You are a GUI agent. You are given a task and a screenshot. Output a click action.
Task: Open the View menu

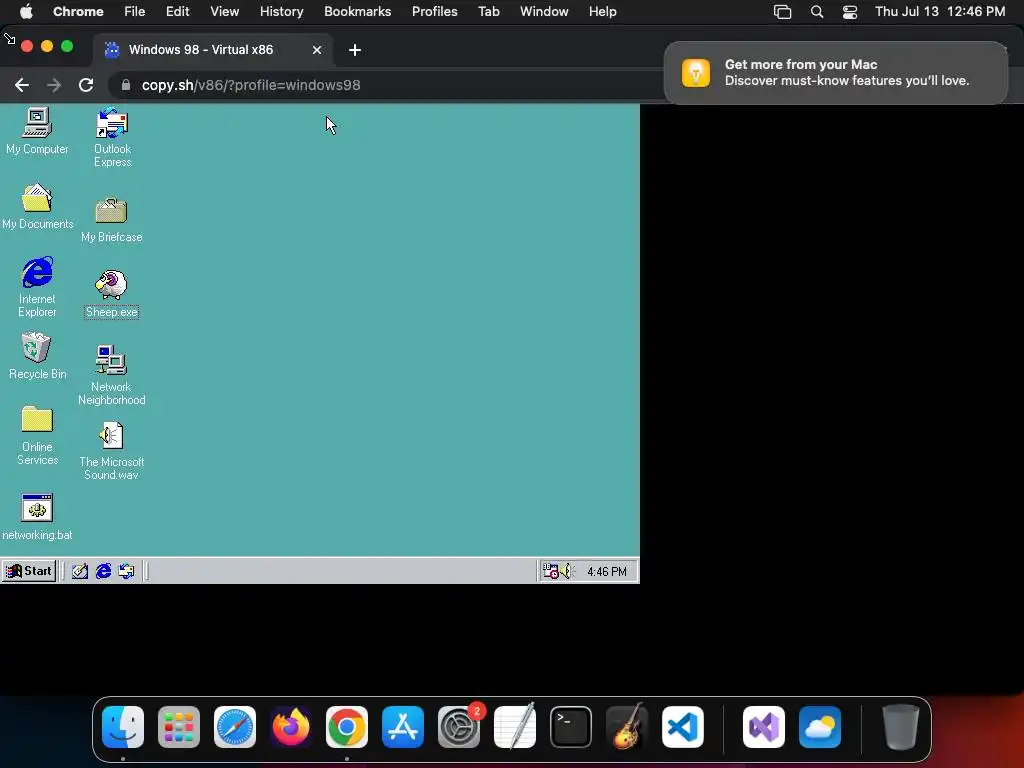pyautogui.click(x=224, y=11)
